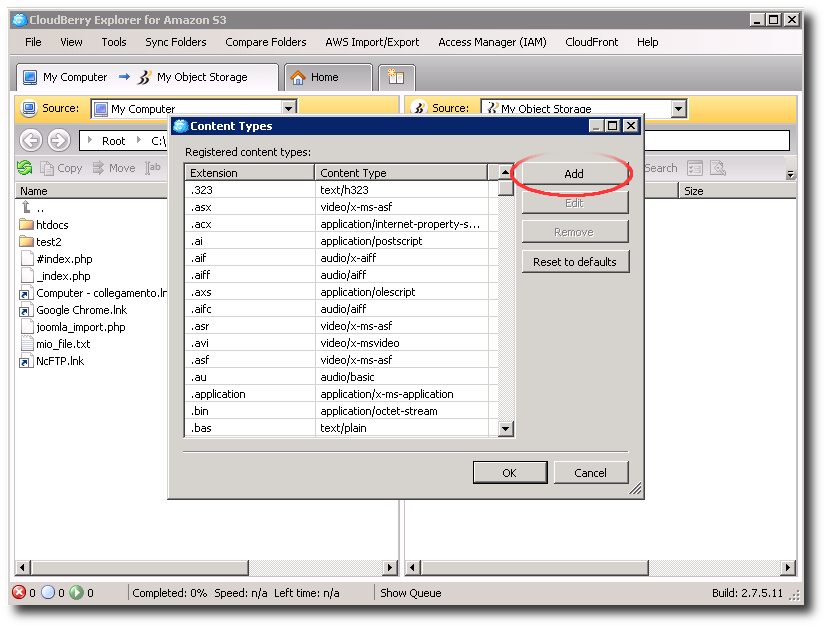Go back with the left-arrow navigation button
Viewport: 827px width, 628px height.
[31, 140]
